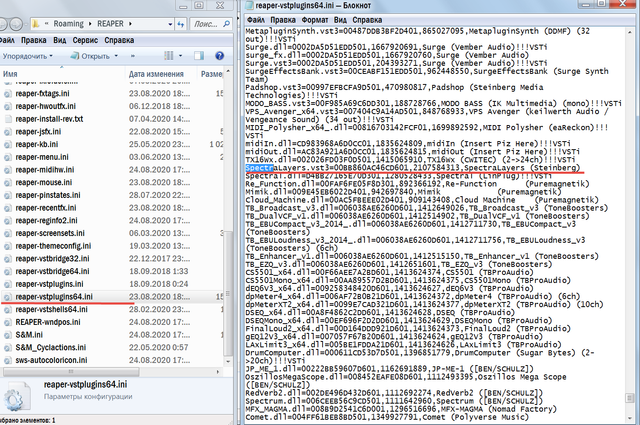The width and height of the screenshot is (640, 425).
Task: Click the gear icon of reaper-kb.ini
Action: point(8,144)
